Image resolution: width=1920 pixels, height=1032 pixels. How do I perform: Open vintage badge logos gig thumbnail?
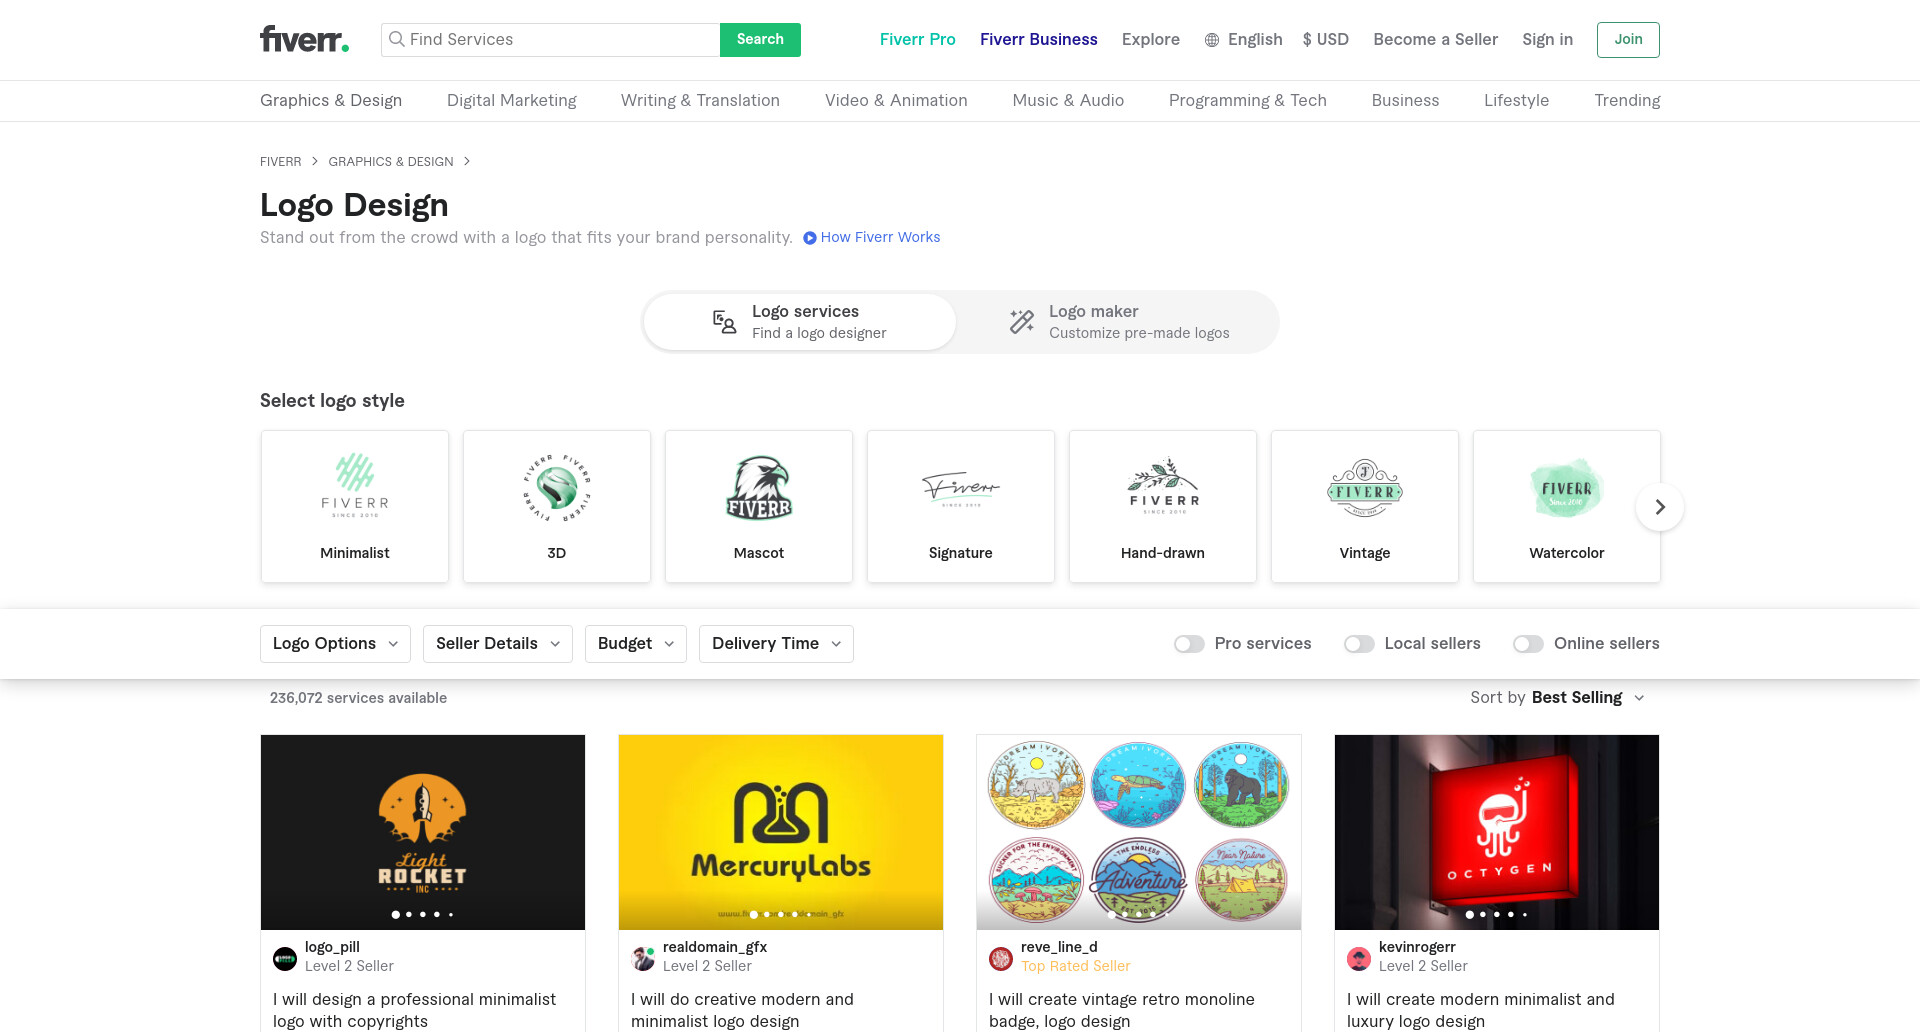tap(1139, 832)
